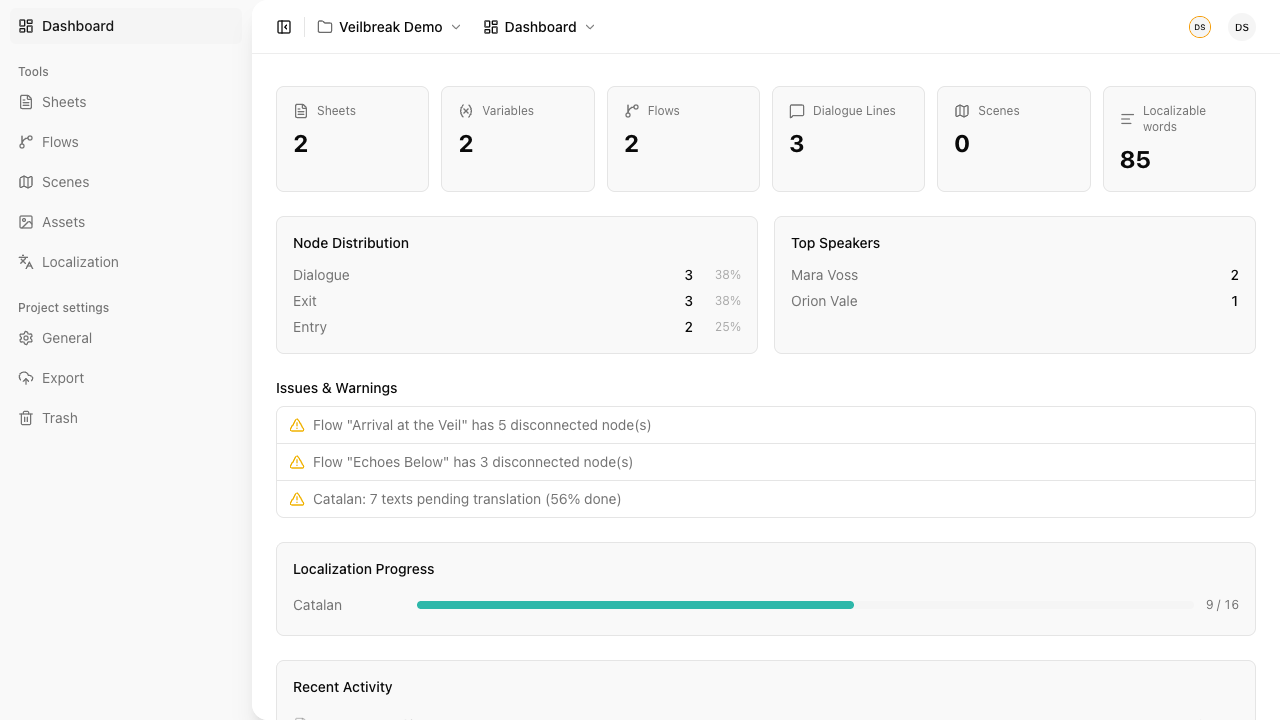Click the Issues & Warnings heading

coord(337,388)
